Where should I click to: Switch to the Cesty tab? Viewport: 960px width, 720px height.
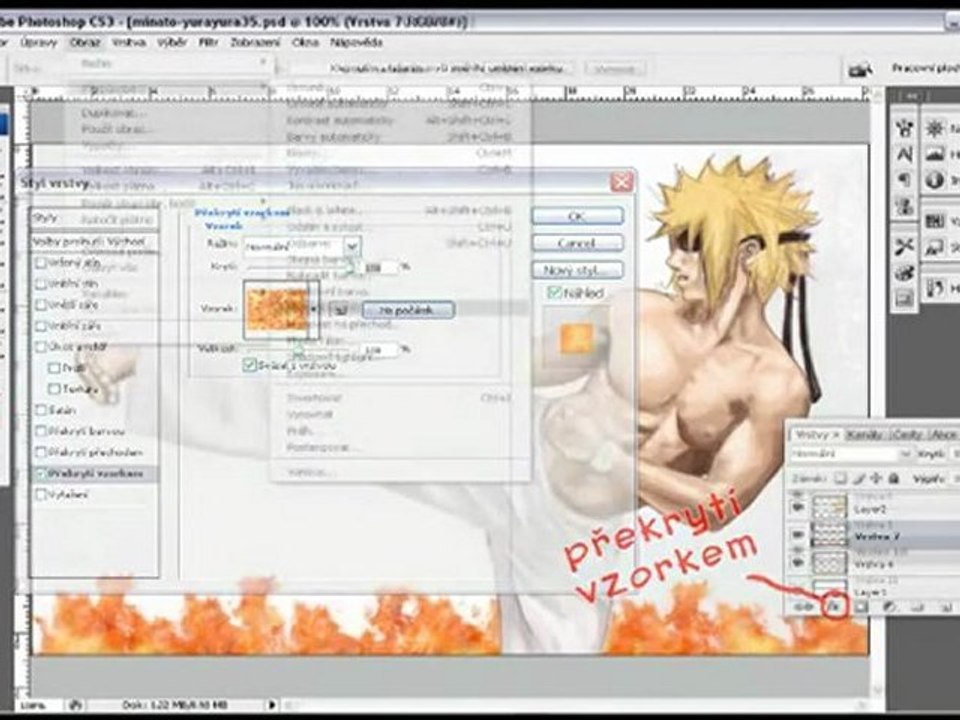pos(907,434)
